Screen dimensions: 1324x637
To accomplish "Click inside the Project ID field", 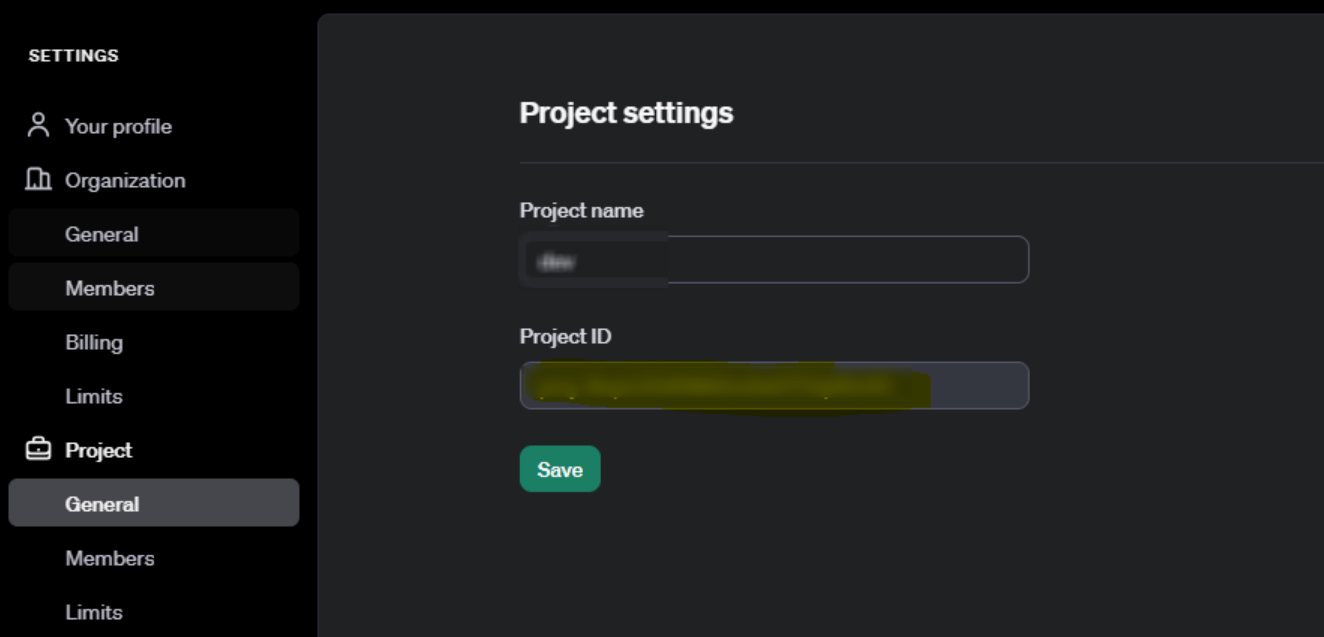I will [774, 385].
